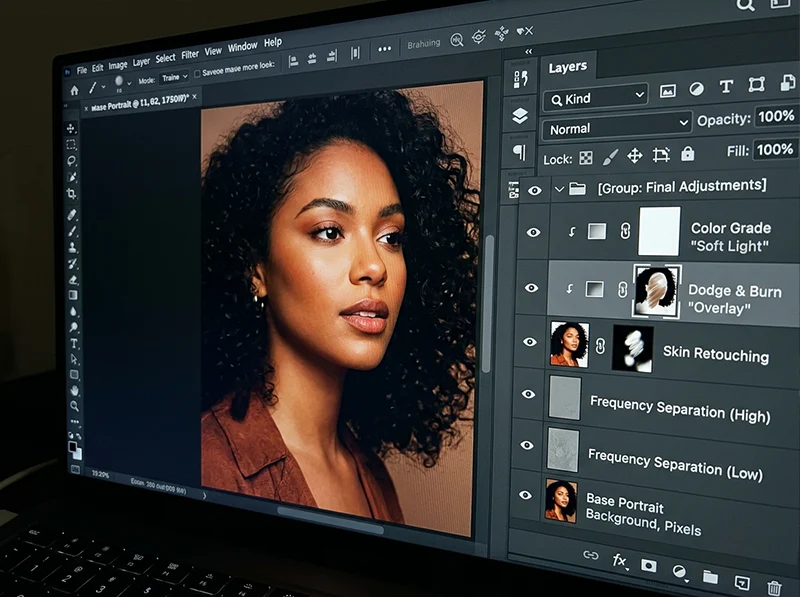Viewport: 800px width, 597px height.
Task: Click the search magnifier at top right
Action: (745, 5)
